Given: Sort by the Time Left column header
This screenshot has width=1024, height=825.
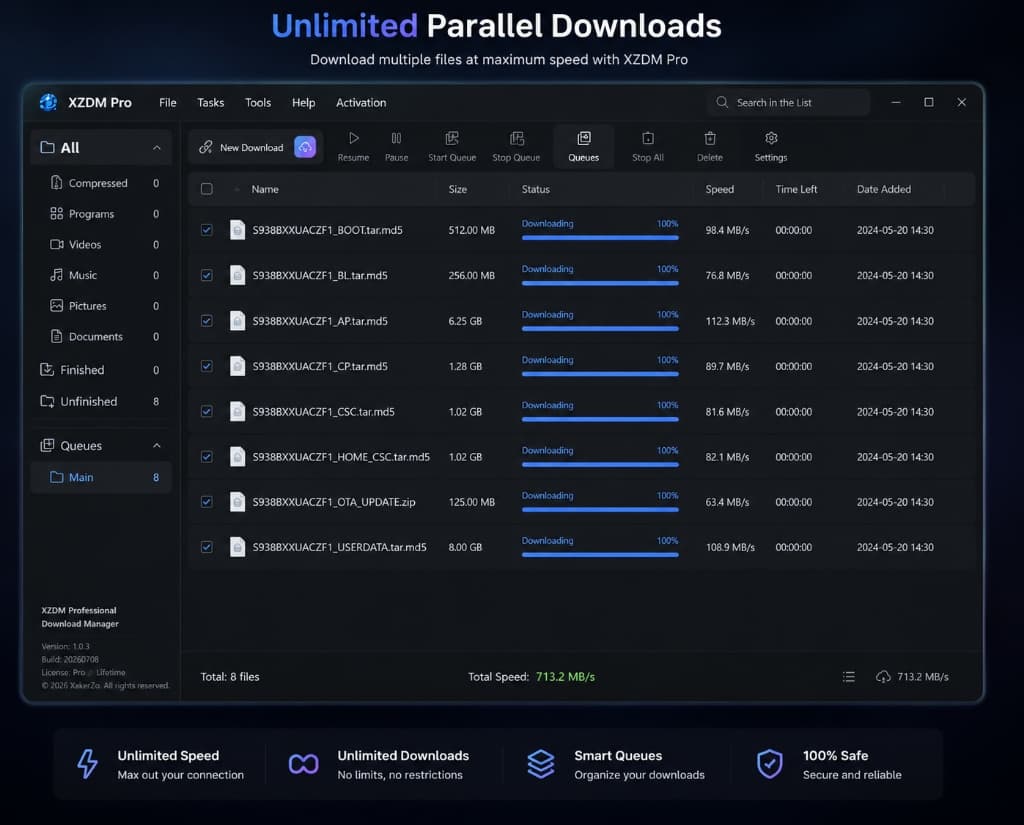Looking at the screenshot, I should [x=796, y=189].
